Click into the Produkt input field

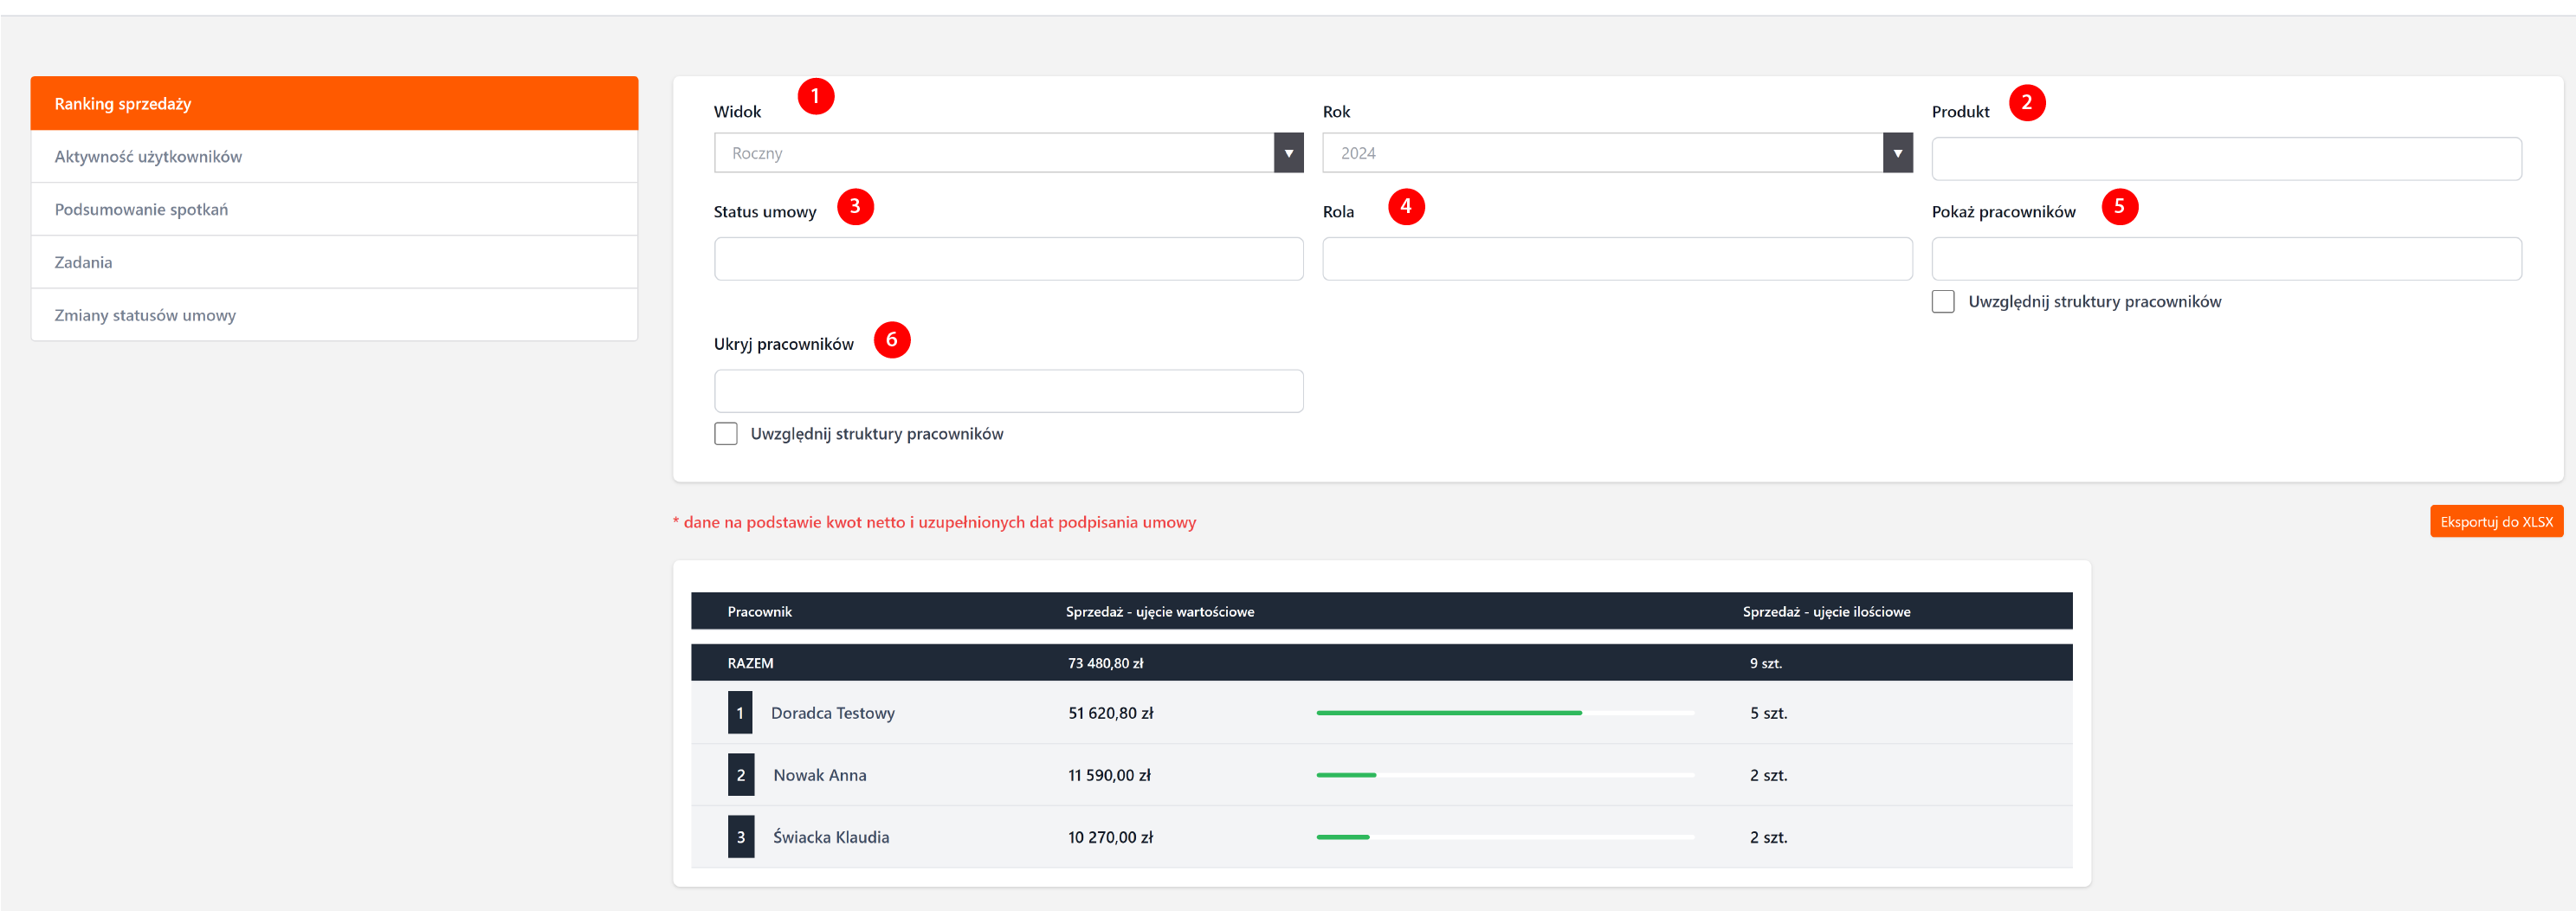[2225, 158]
